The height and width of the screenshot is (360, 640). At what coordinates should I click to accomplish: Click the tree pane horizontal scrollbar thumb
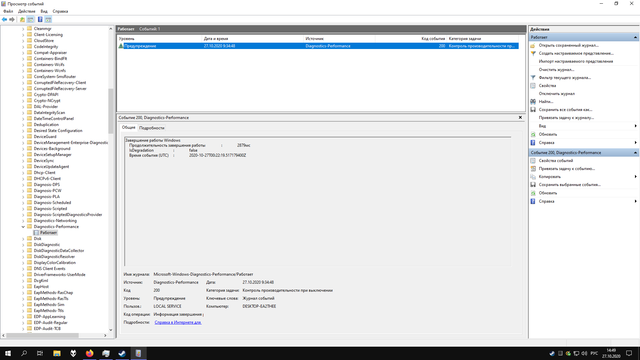(42, 336)
